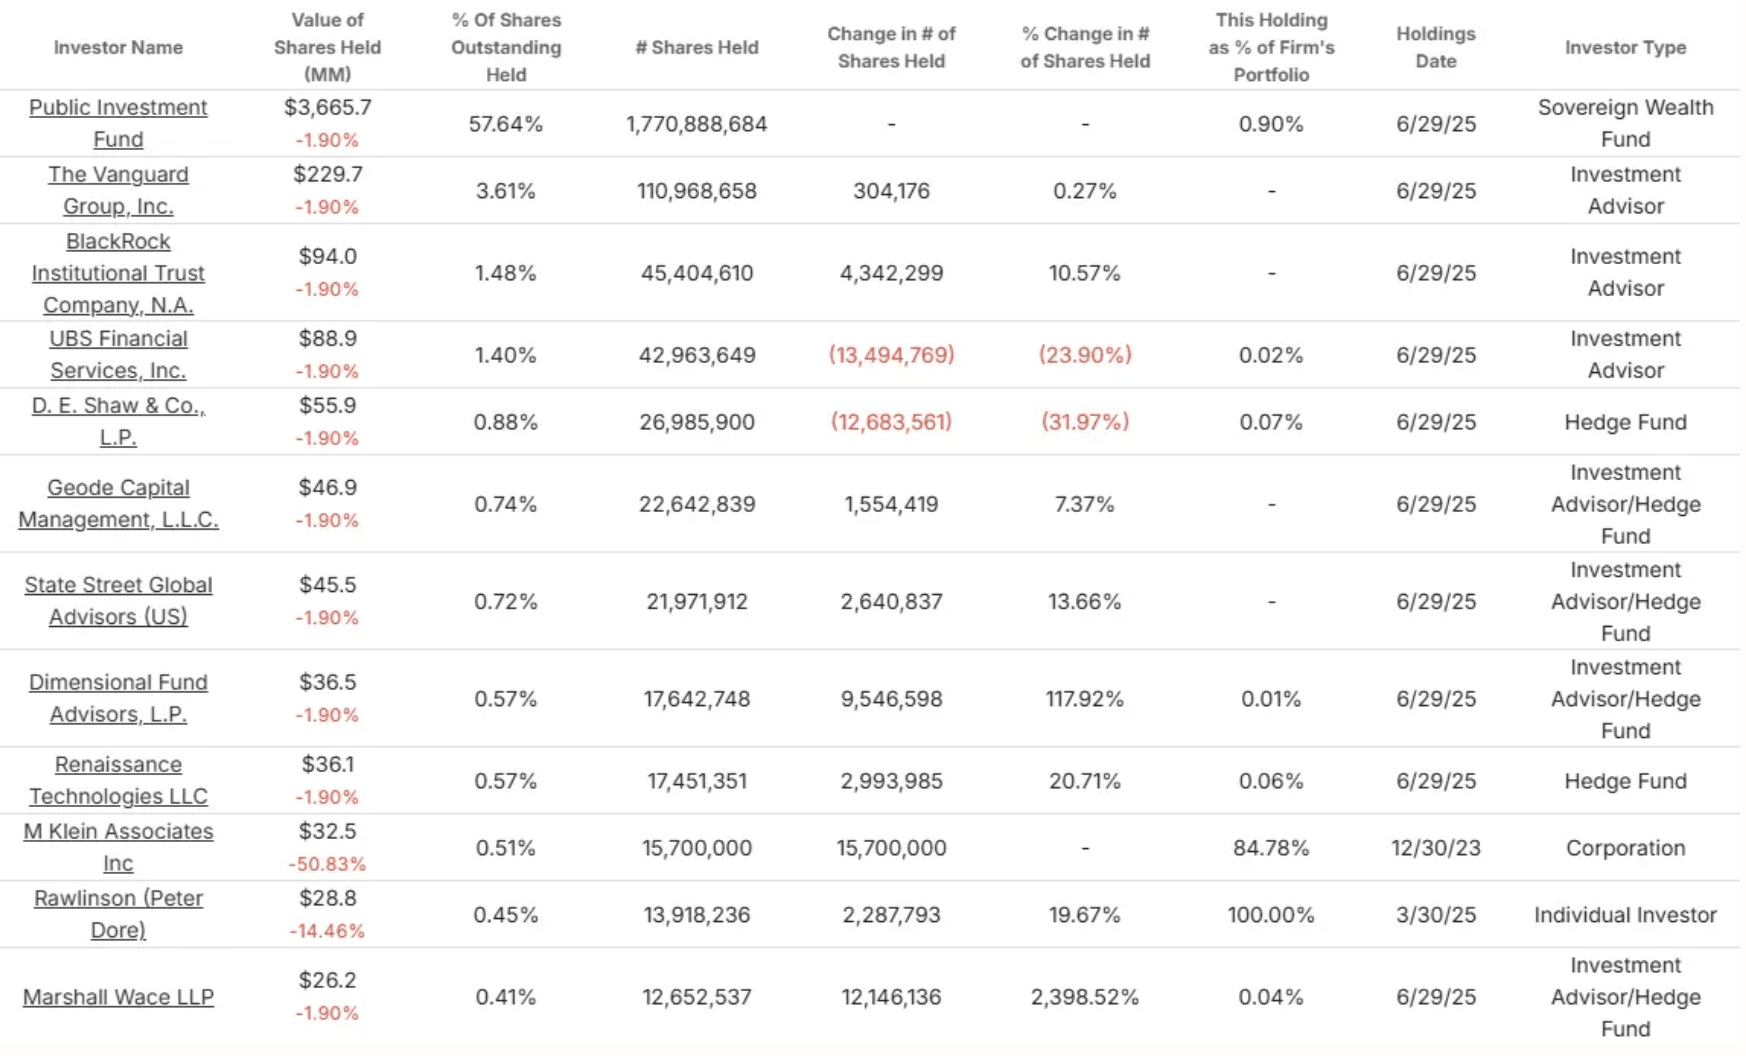Open Geode Capital Management, L.L.C. link
Image resolution: width=1746 pixels, height=1056 pixels.
coord(118,503)
